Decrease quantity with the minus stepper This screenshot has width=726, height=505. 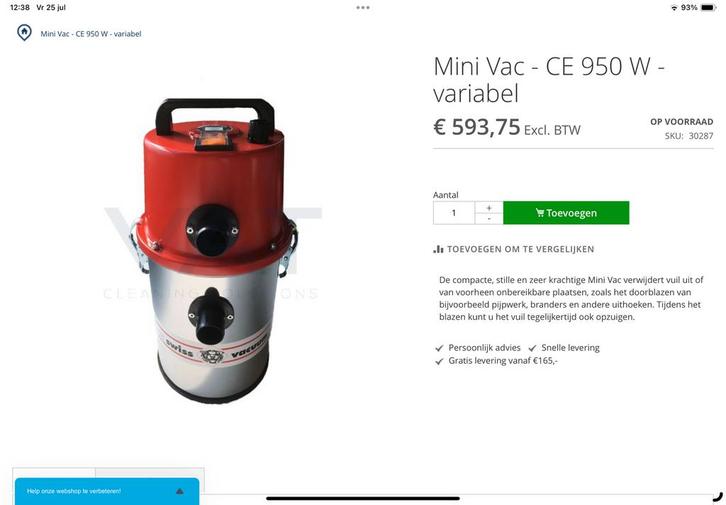489,218
